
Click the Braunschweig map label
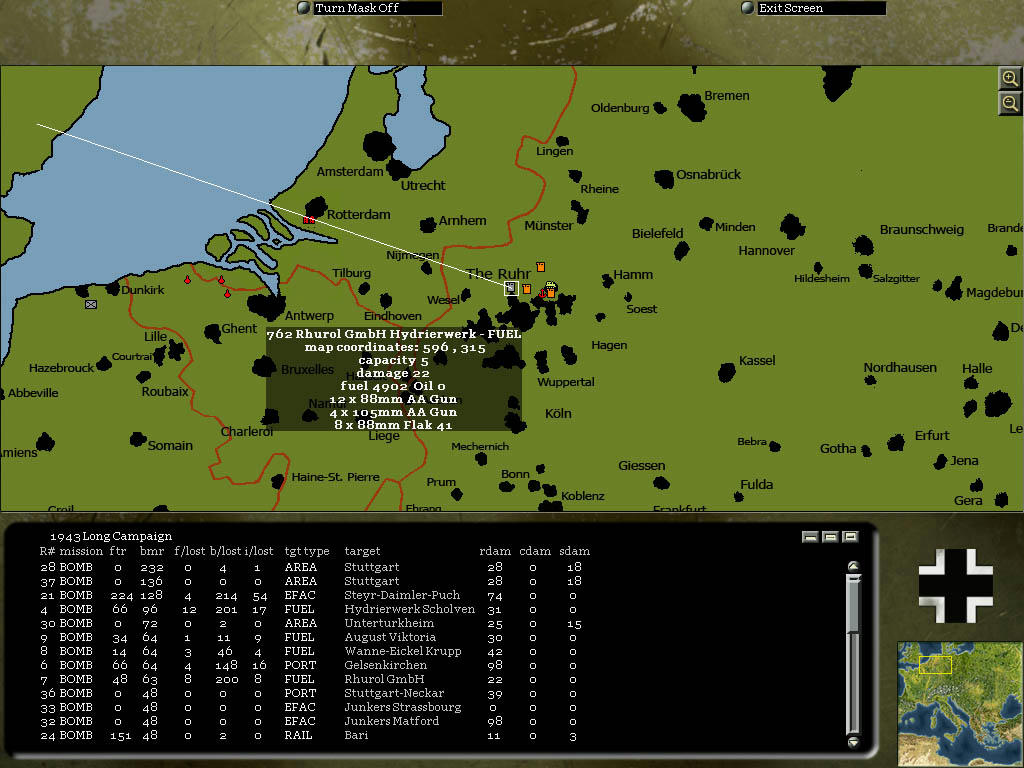tap(921, 230)
